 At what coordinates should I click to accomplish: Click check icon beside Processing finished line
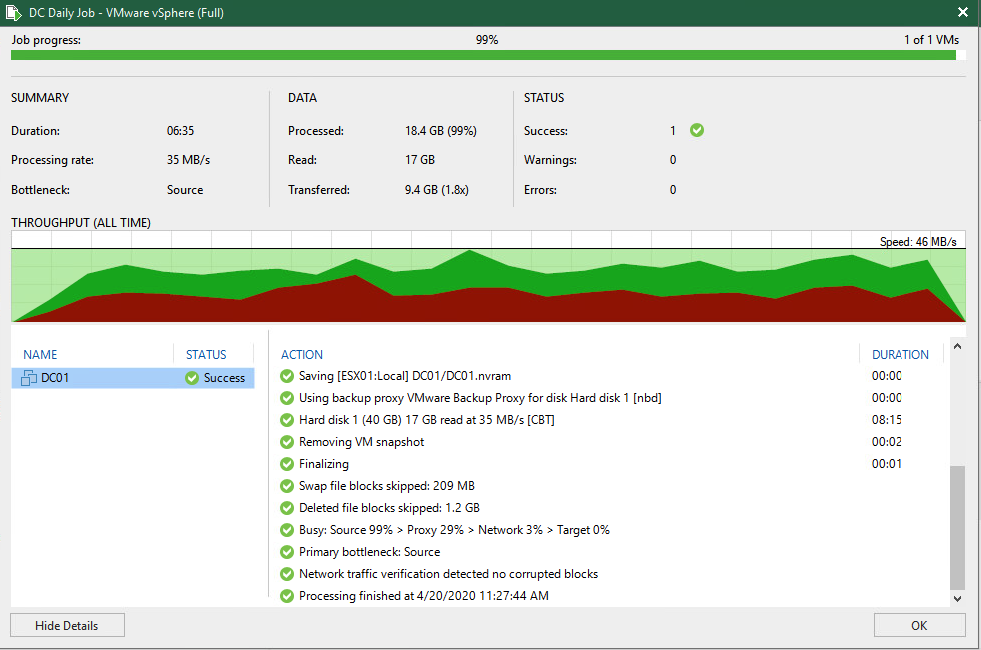point(287,596)
